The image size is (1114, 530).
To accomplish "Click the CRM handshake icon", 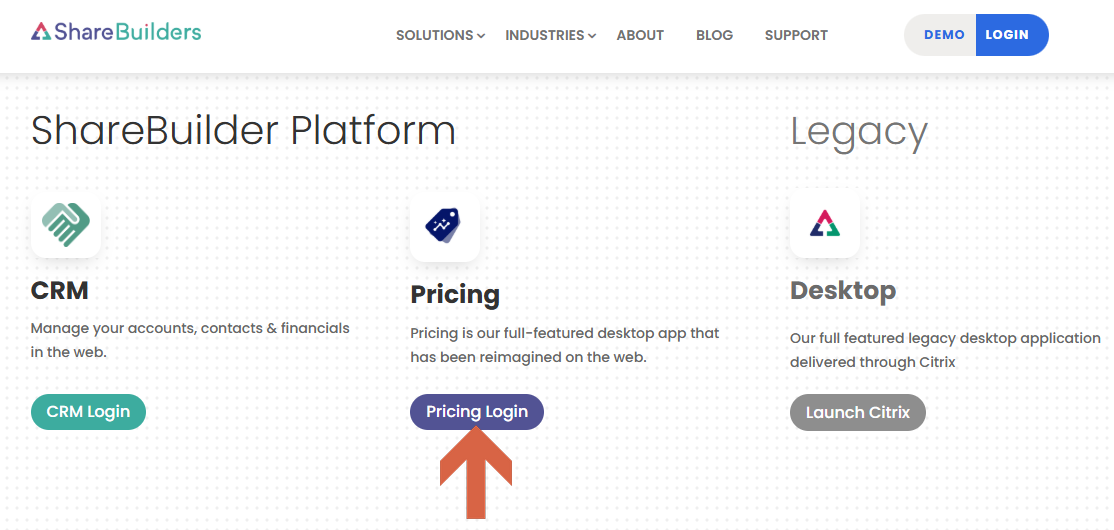I will [66, 224].
